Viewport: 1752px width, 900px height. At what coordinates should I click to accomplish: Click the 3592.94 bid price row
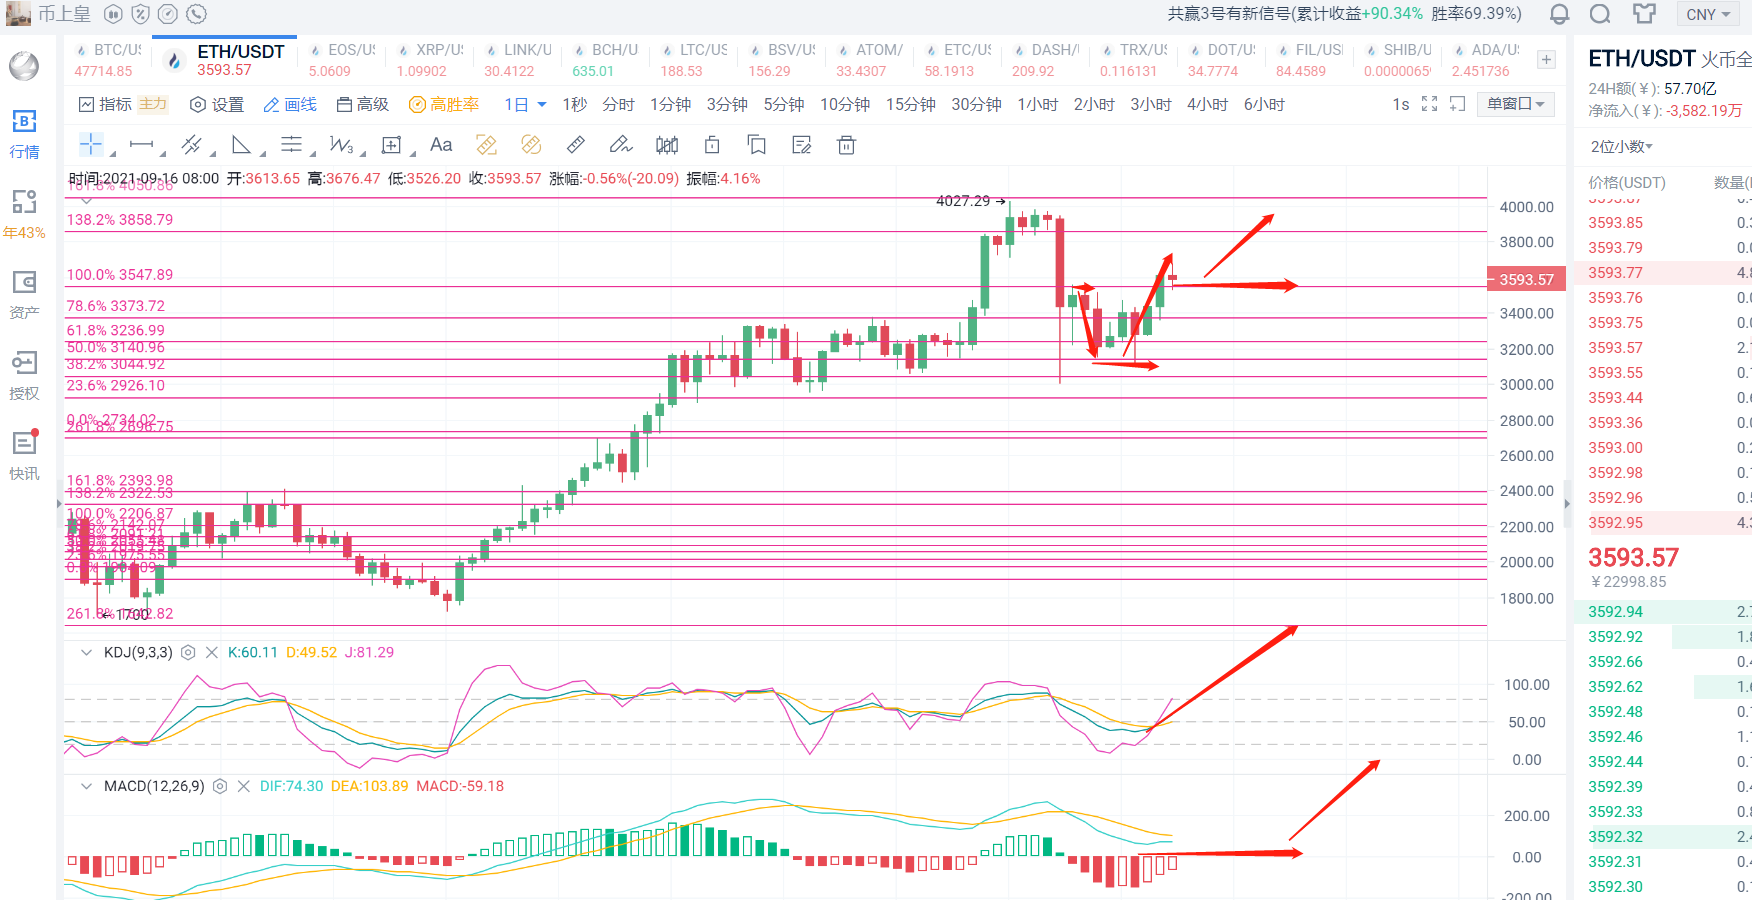[x=1663, y=611]
